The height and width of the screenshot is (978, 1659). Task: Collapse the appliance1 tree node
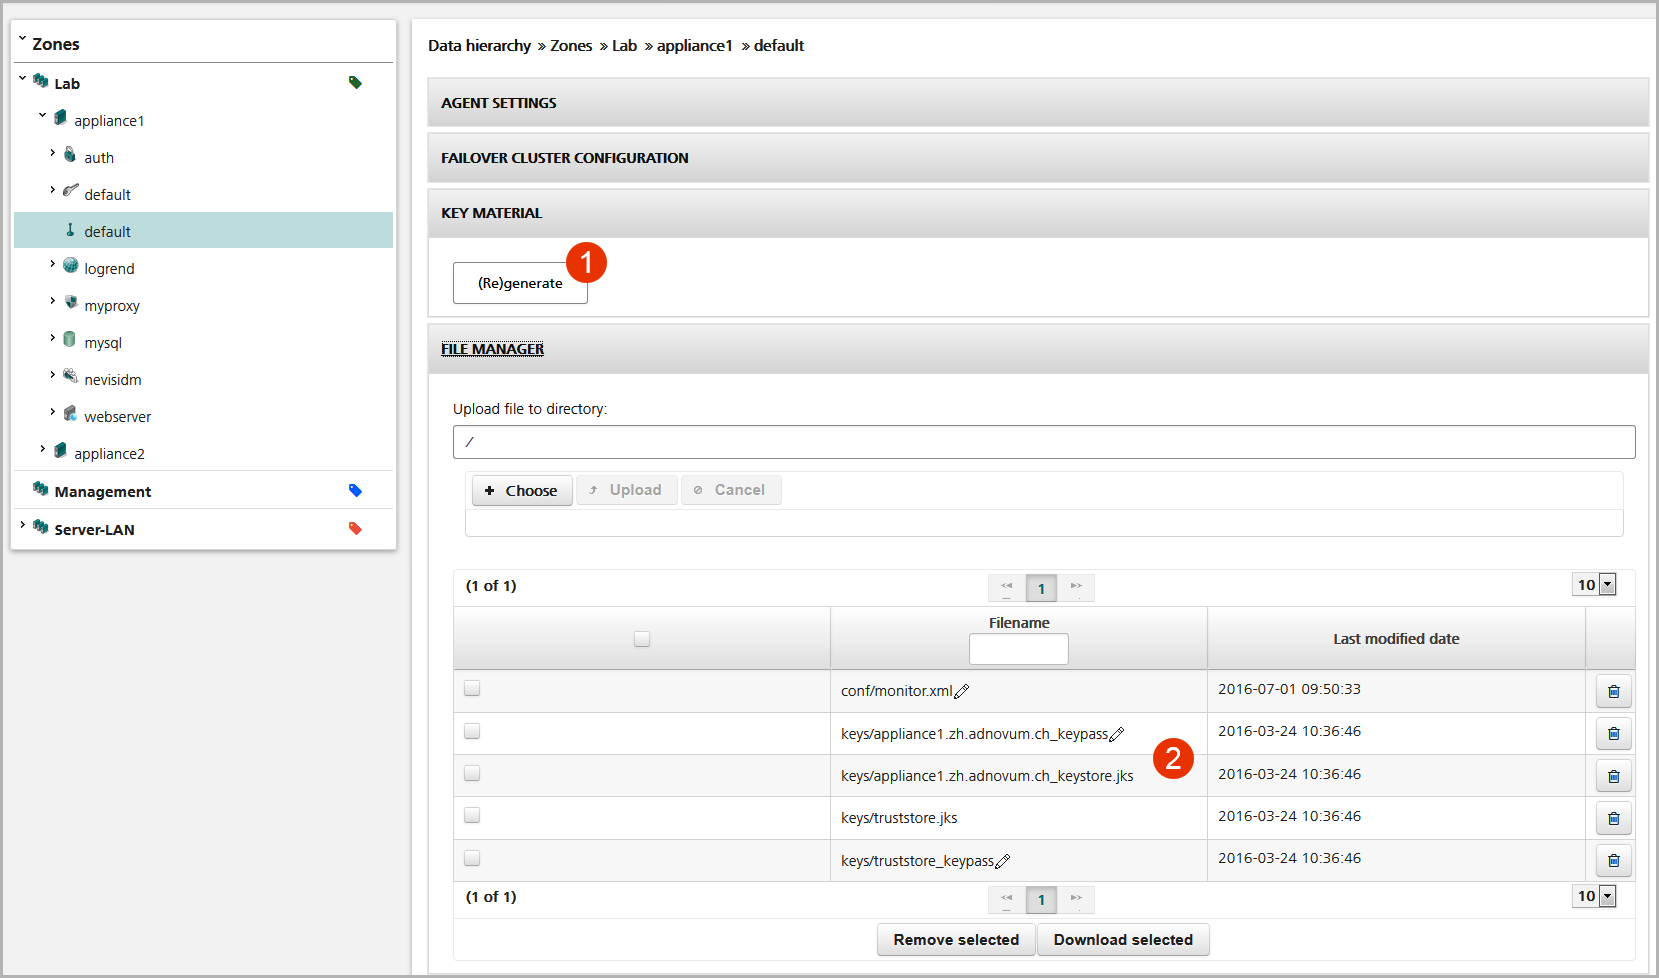pyautogui.click(x=43, y=116)
